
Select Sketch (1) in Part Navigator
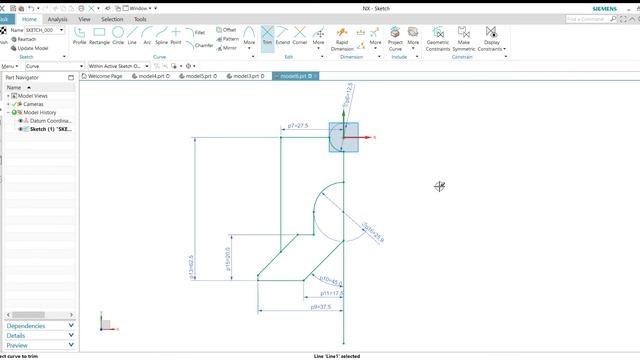point(51,129)
